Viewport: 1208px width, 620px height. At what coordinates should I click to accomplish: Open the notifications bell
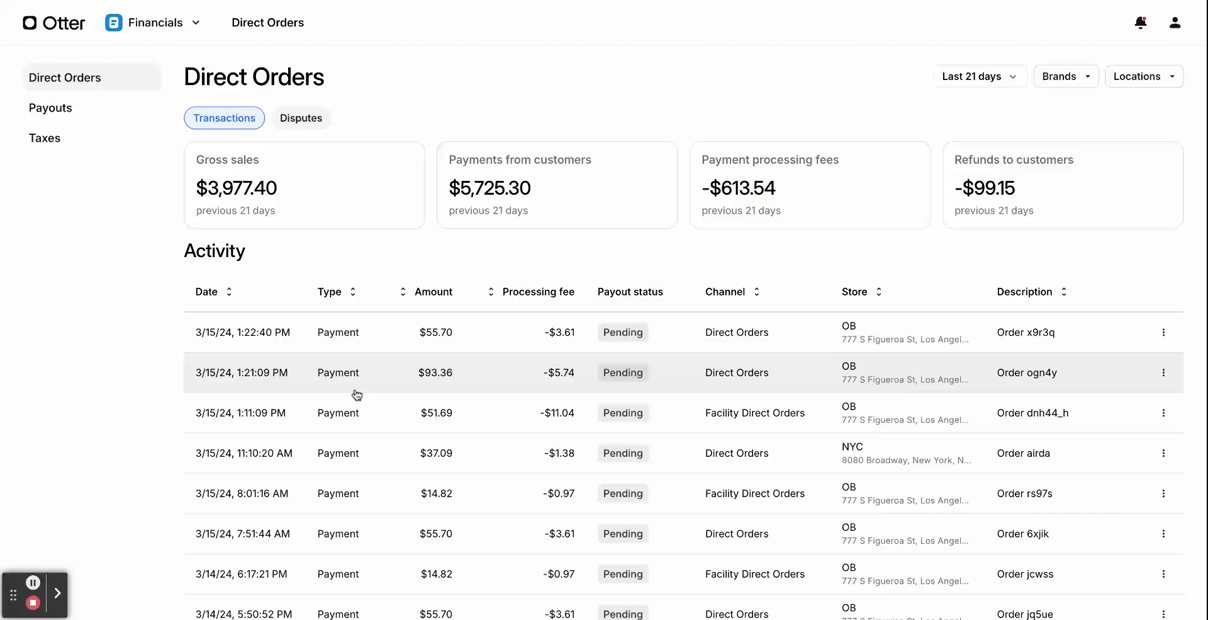pyautogui.click(x=1140, y=22)
